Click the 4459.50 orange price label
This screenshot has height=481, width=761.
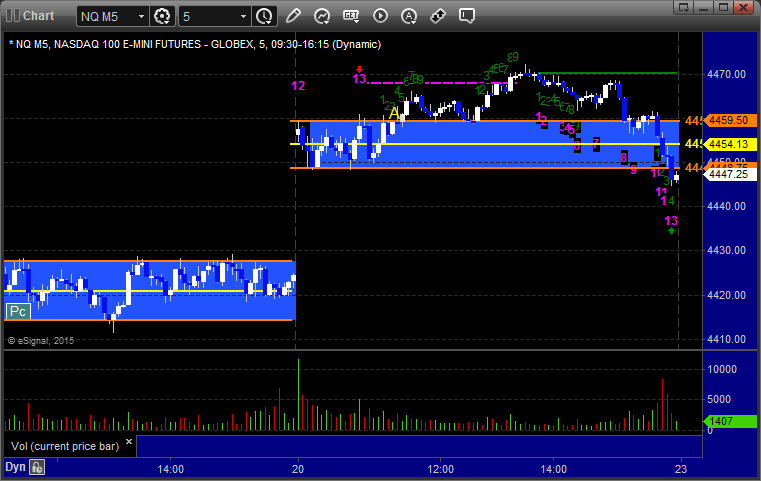(x=730, y=120)
